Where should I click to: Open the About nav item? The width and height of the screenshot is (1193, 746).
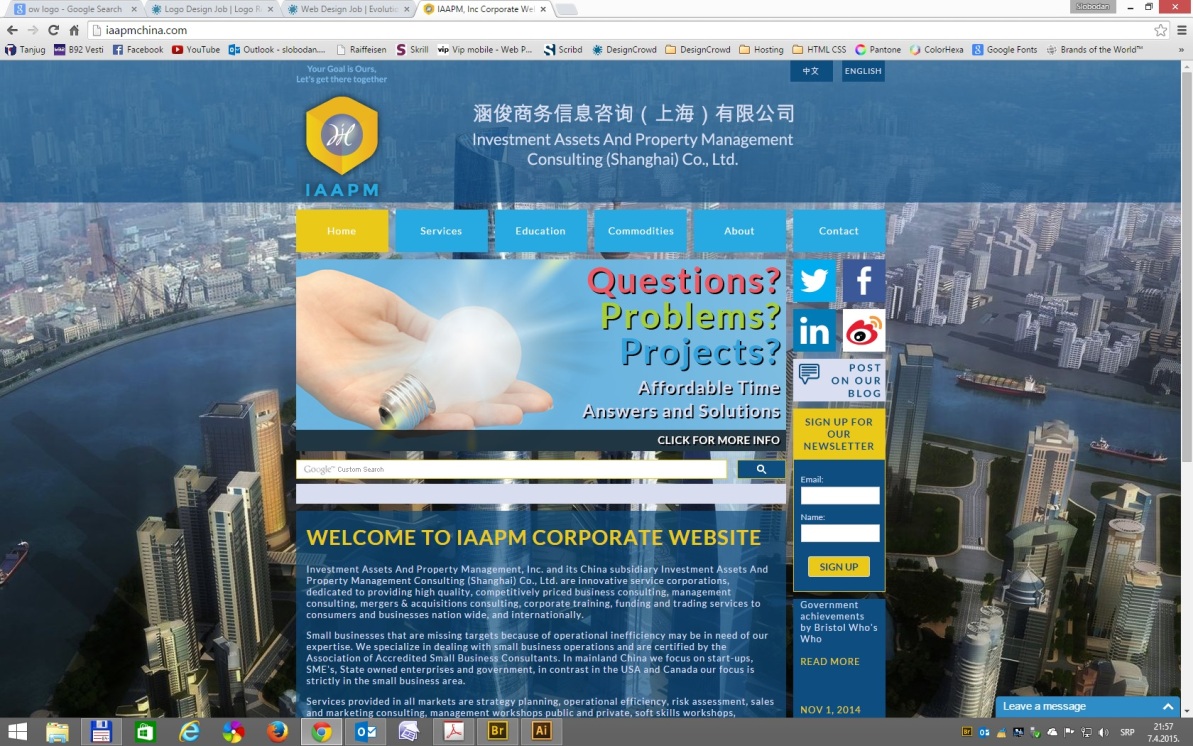pyautogui.click(x=740, y=231)
